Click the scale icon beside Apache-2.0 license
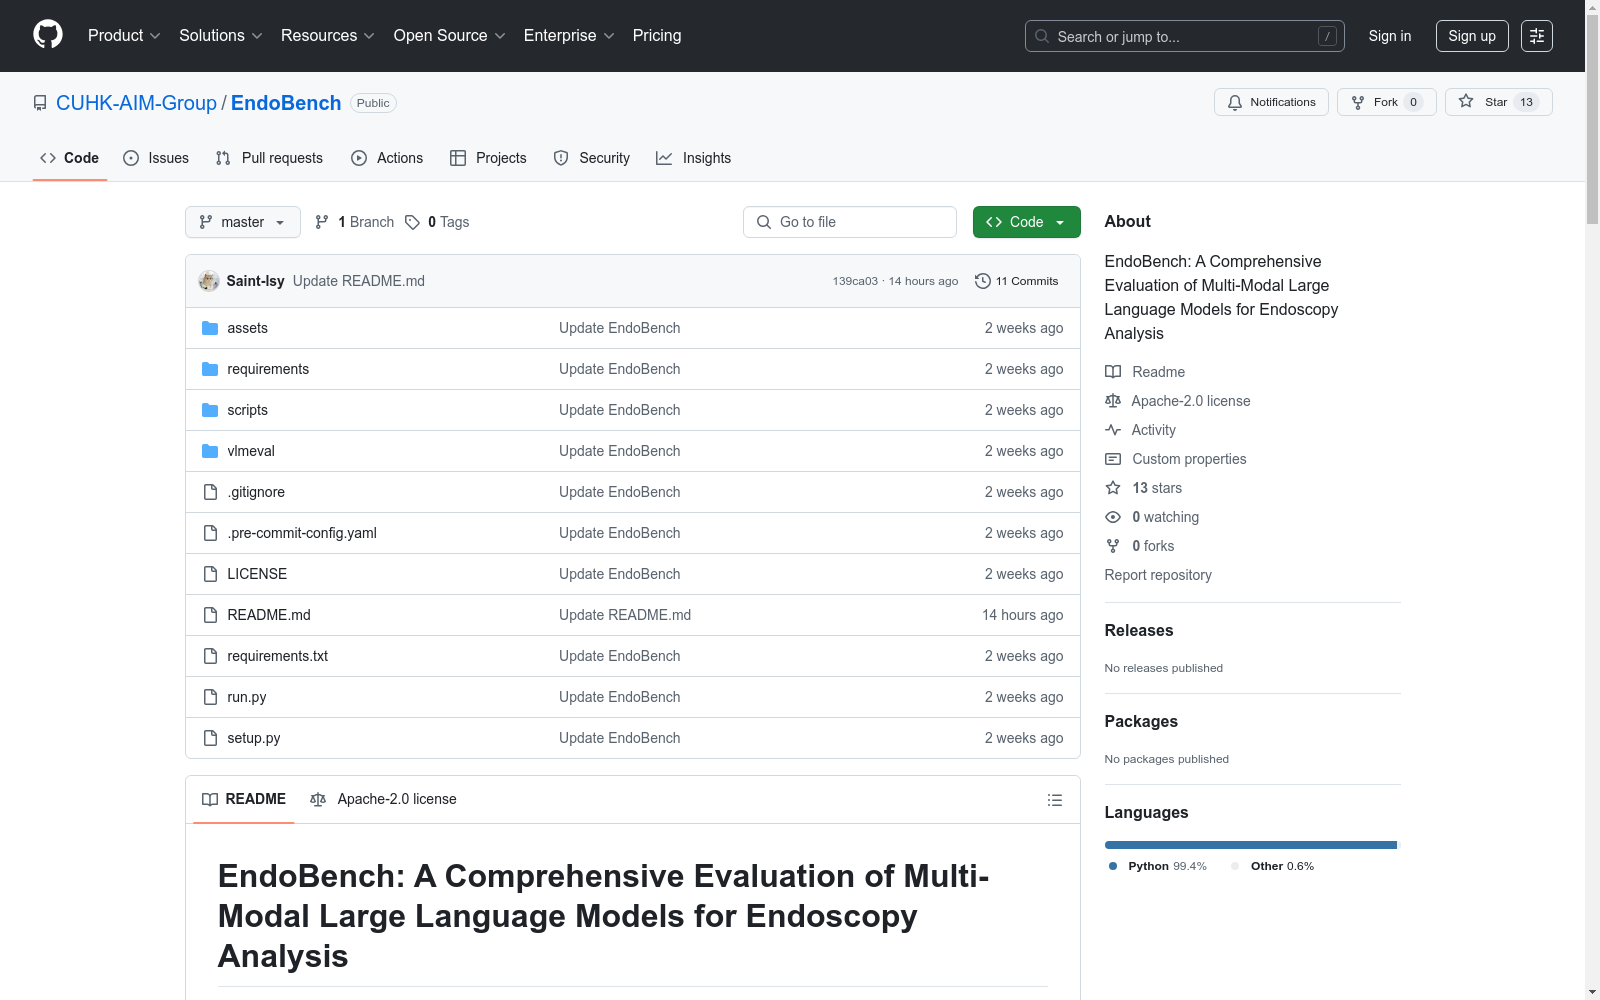The height and width of the screenshot is (1000, 1600). point(1113,401)
